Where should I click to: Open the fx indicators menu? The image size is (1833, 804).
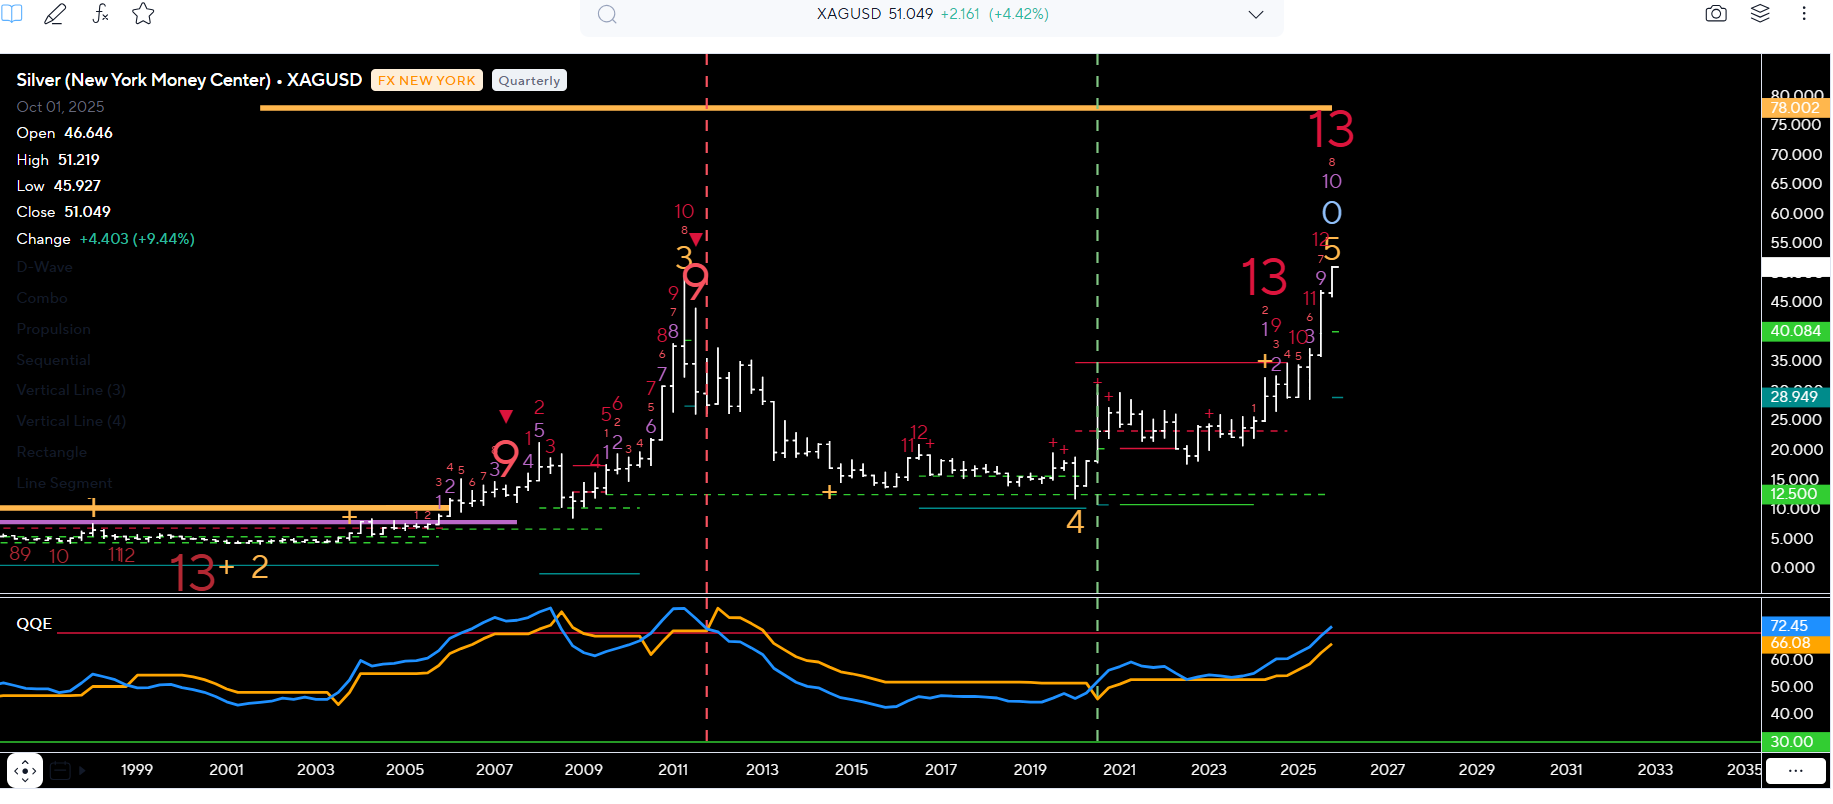[x=100, y=14]
